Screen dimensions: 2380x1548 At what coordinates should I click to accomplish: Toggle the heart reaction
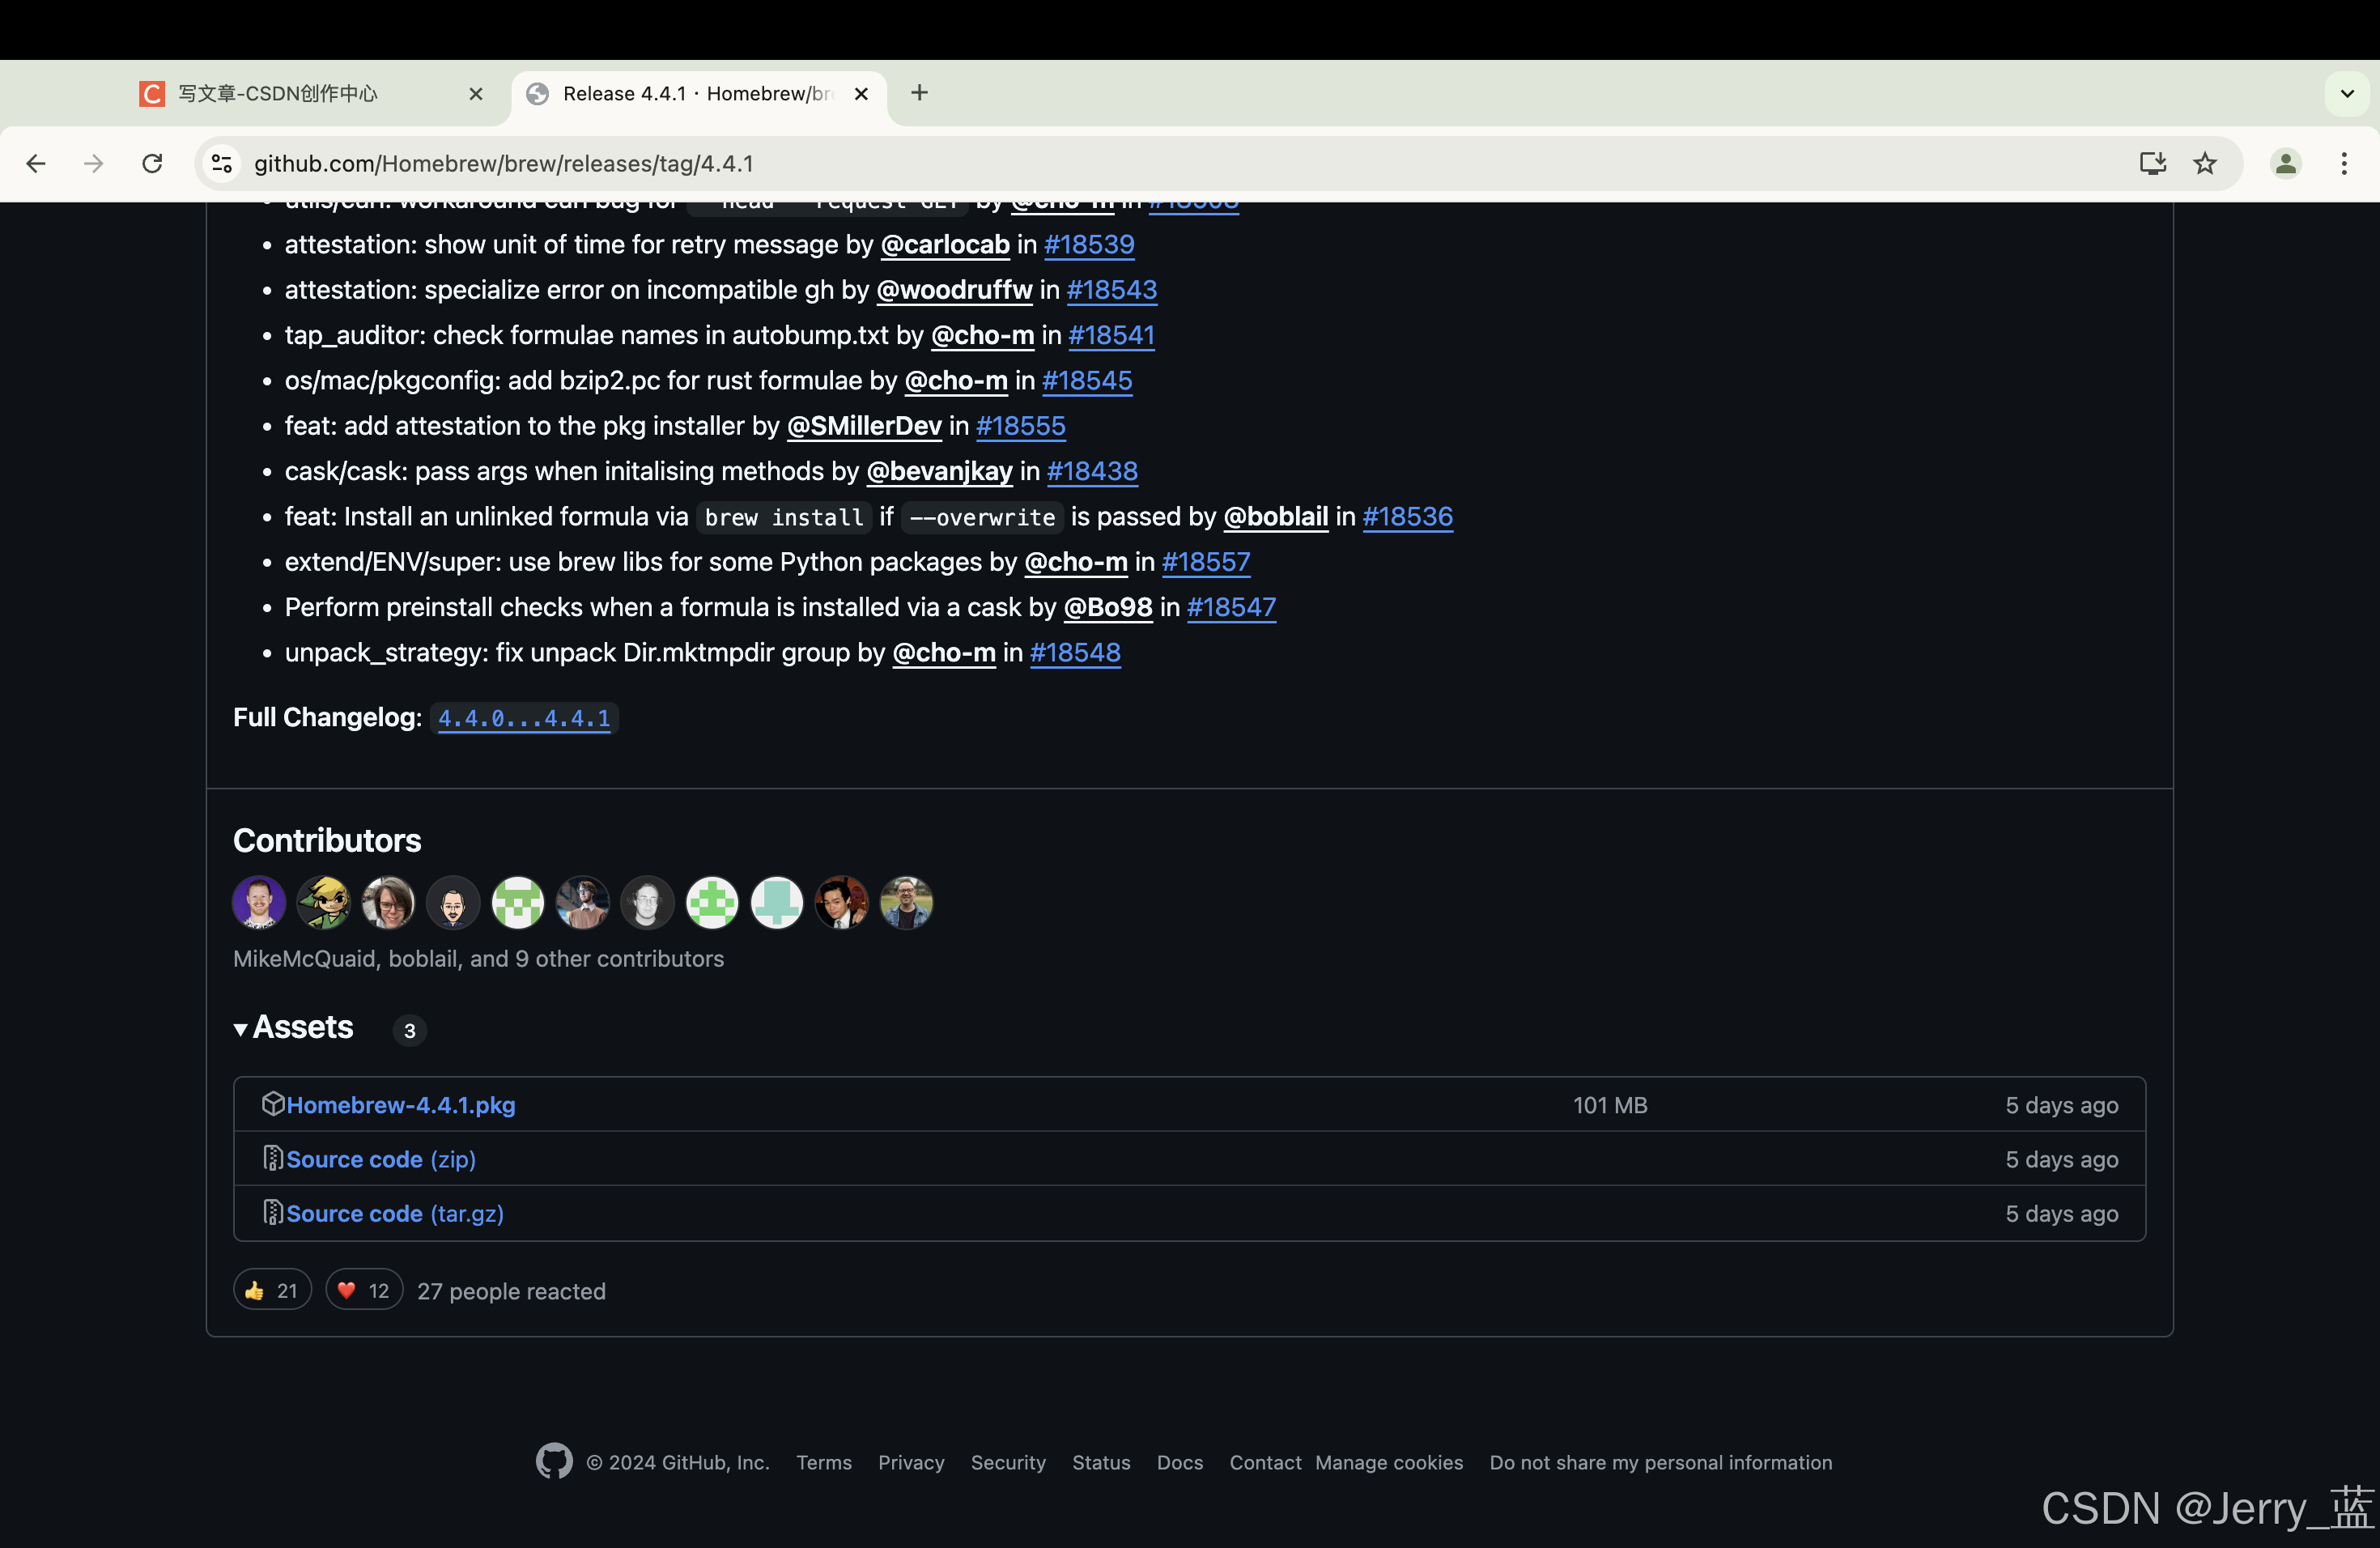click(364, 1290)
